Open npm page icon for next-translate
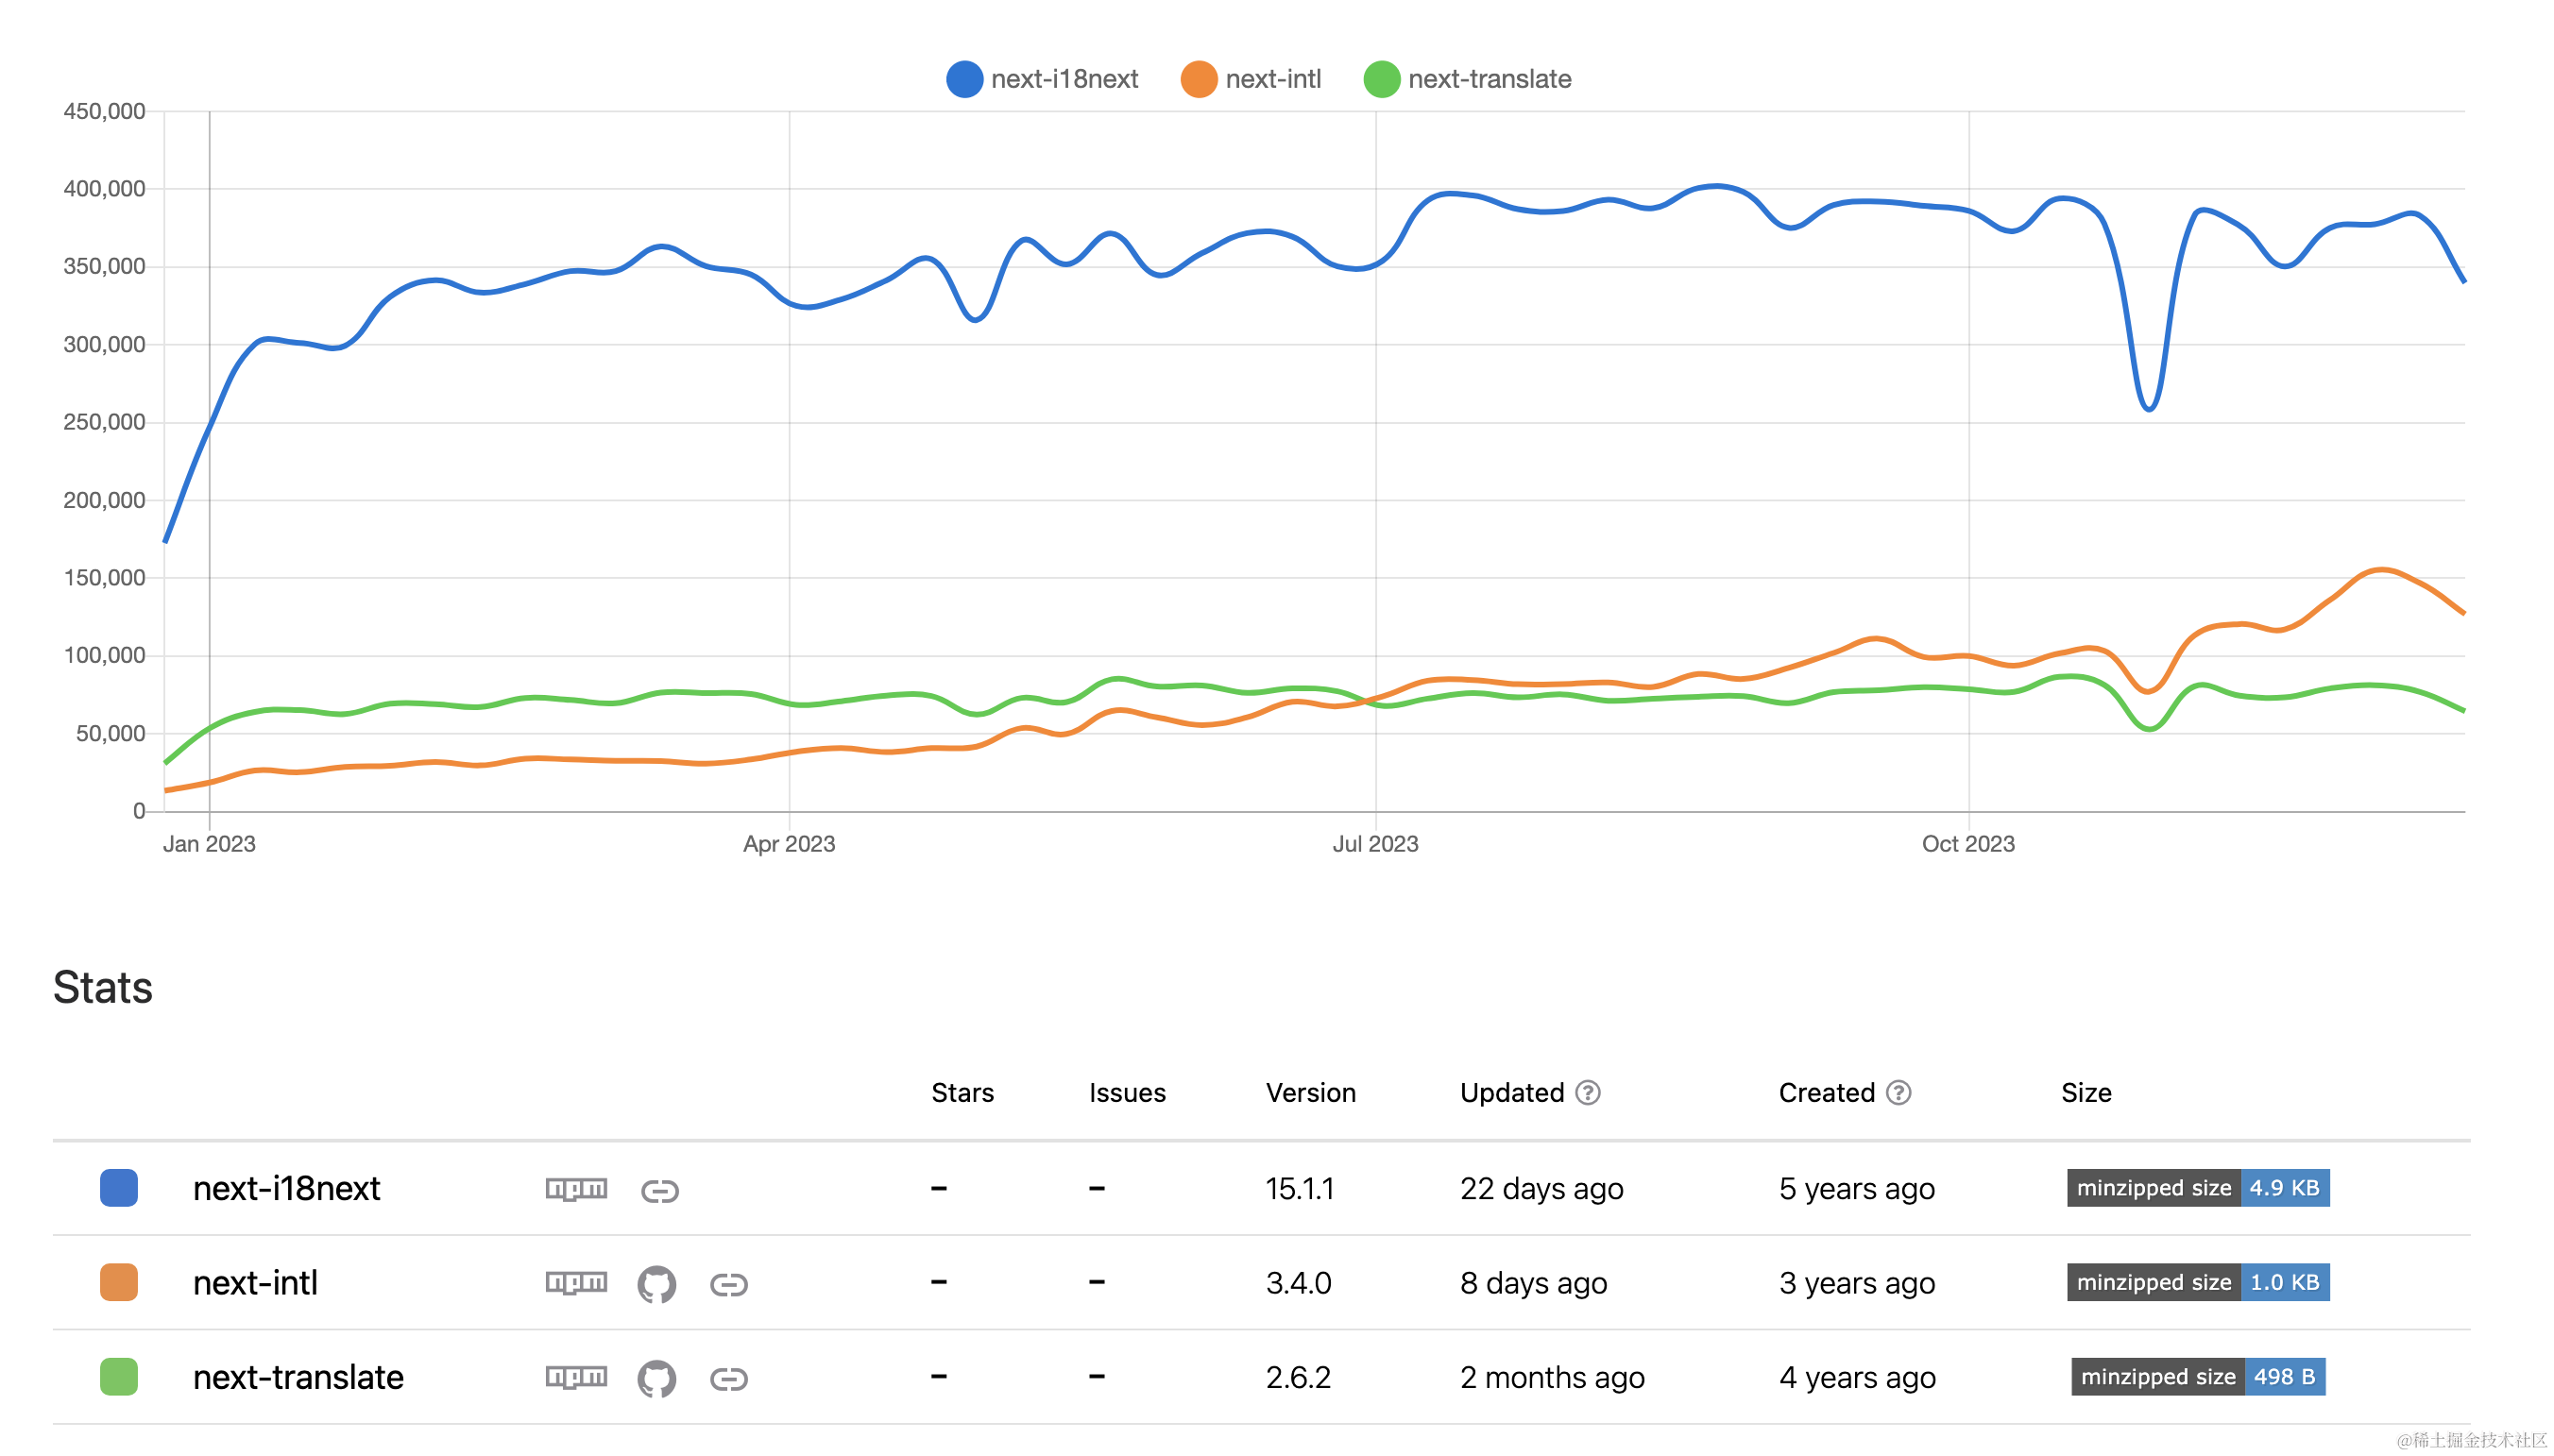The height and width of the screenshot is (1456, 2554). 576,1377
